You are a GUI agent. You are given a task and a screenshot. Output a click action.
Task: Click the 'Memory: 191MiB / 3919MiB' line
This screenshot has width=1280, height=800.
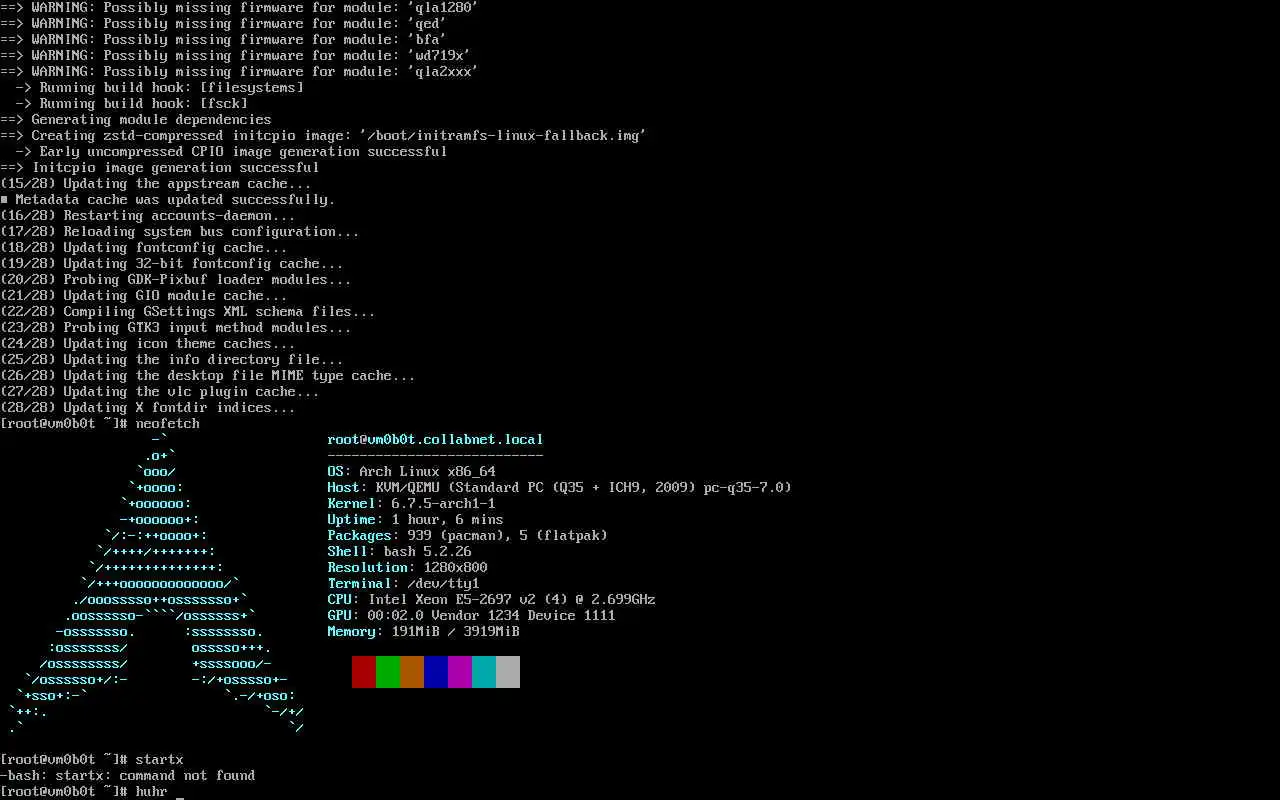pos(423,632)
